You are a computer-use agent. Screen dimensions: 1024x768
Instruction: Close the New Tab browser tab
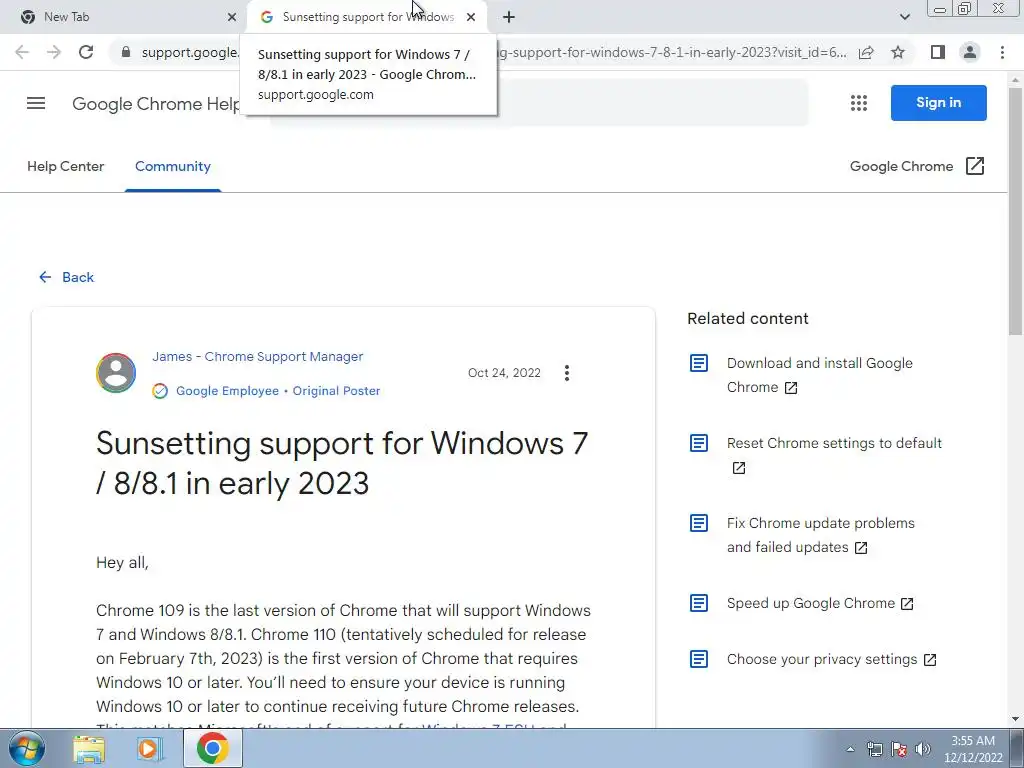pyautogui.click(x=232, y=17)
